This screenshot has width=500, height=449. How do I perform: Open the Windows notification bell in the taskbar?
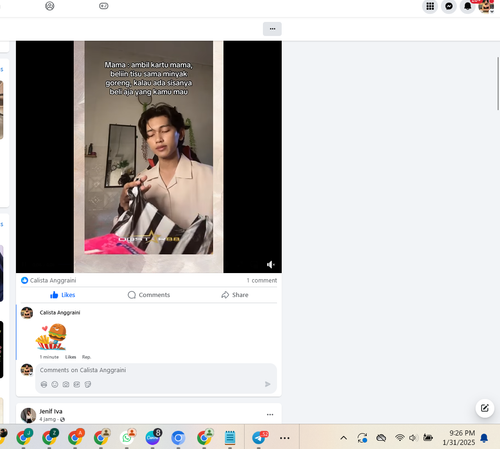tap(484, 438)
